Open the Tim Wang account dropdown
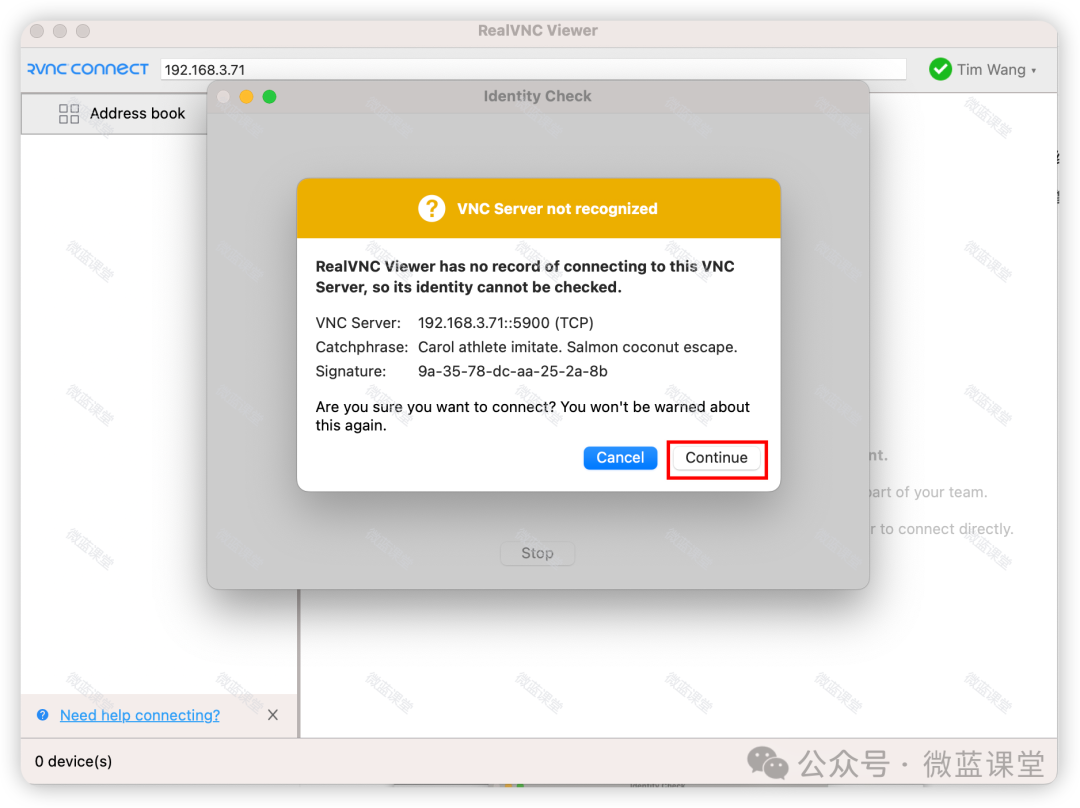This screenshot has height=808, width=1080. [x=996, y=70]
